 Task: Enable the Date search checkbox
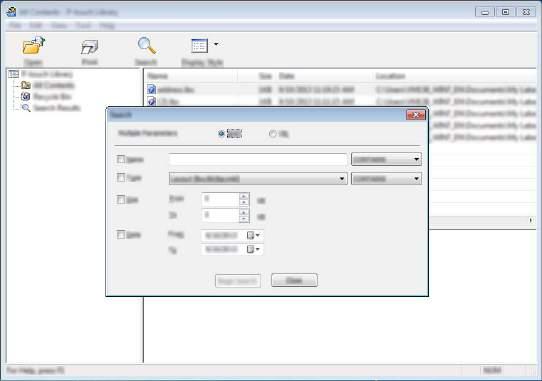[x=121, y=235]
